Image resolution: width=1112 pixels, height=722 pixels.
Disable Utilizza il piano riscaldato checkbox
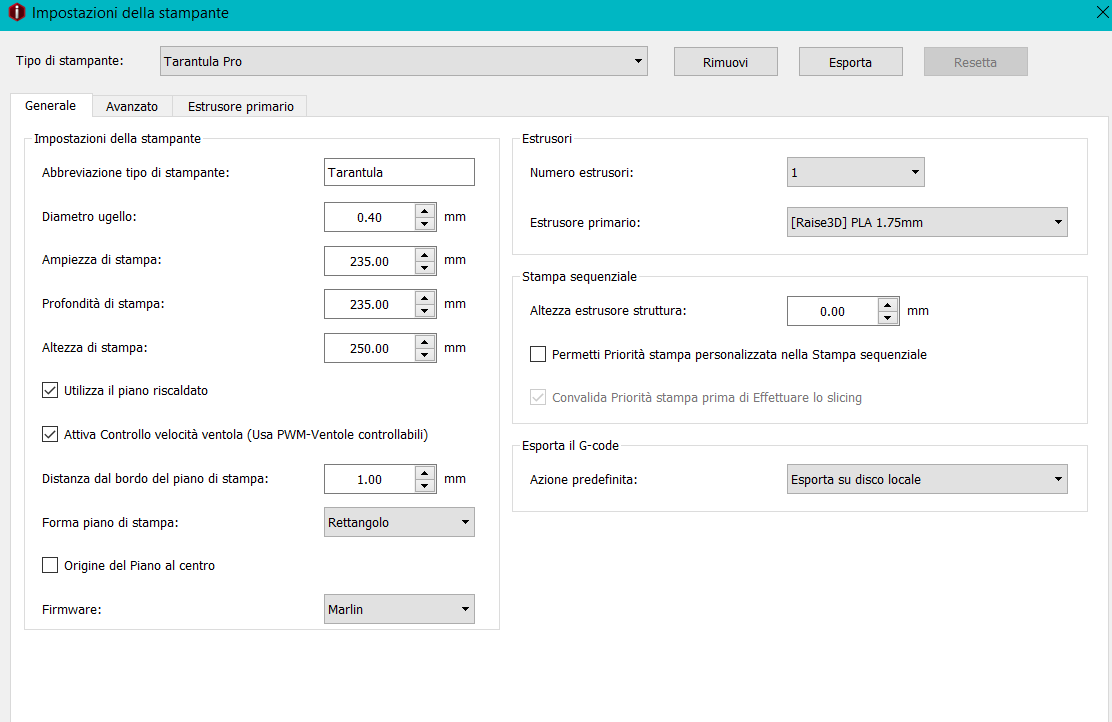[50, 391]
